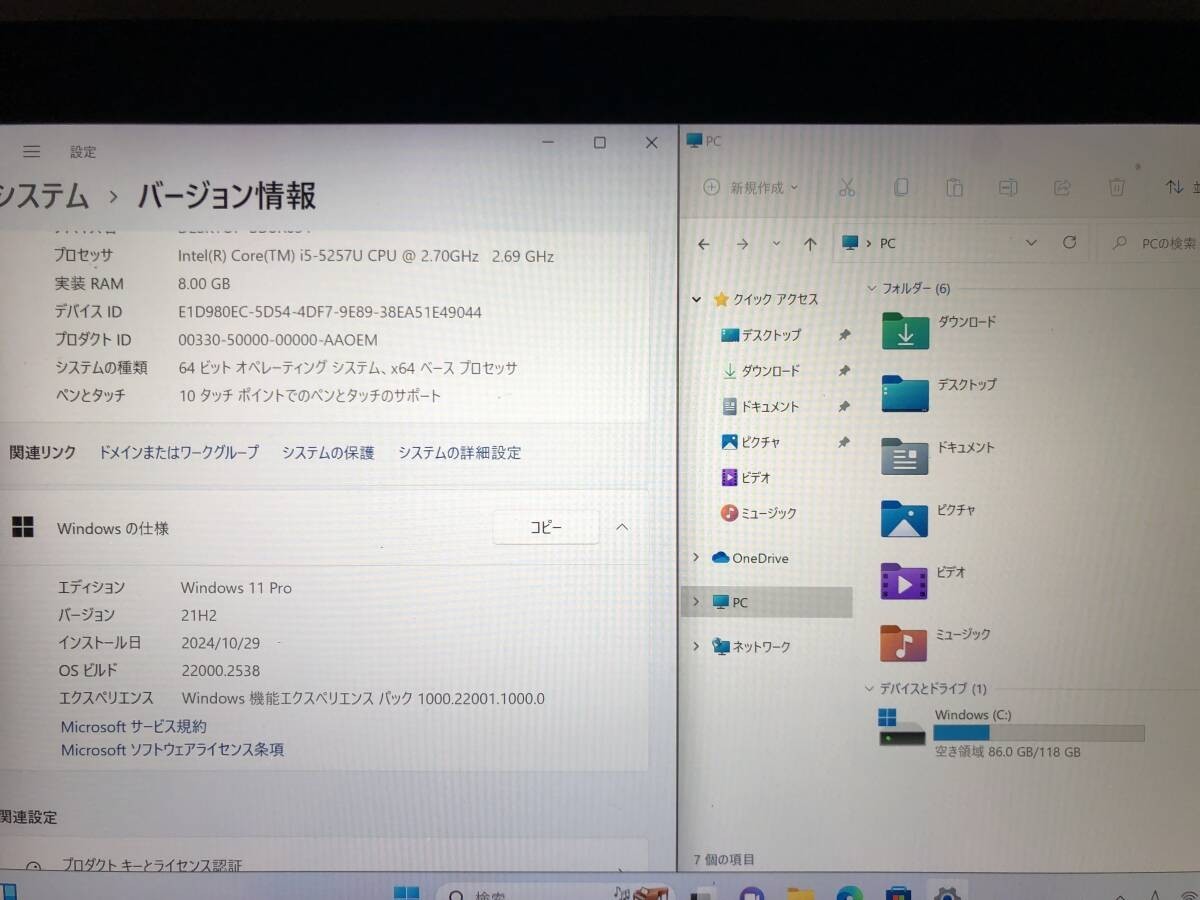1200x900 pixels.
Task: Open Microsoft Store from the taskbar
Action: click(x=898, y=893)
